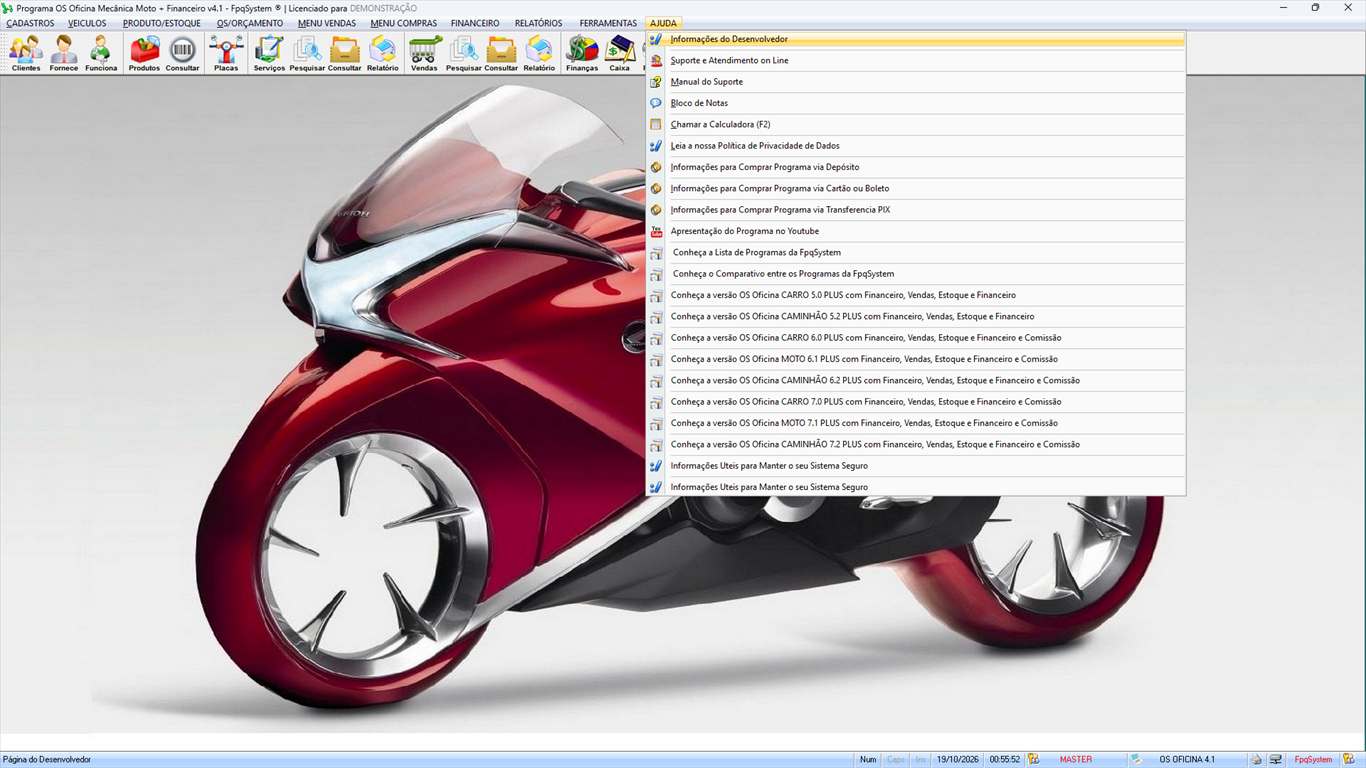Image resolution: width=1366 pixels, height=768 pixels.
Task: Open the FERRAMENTAS menu
Action: click(608, 23)
